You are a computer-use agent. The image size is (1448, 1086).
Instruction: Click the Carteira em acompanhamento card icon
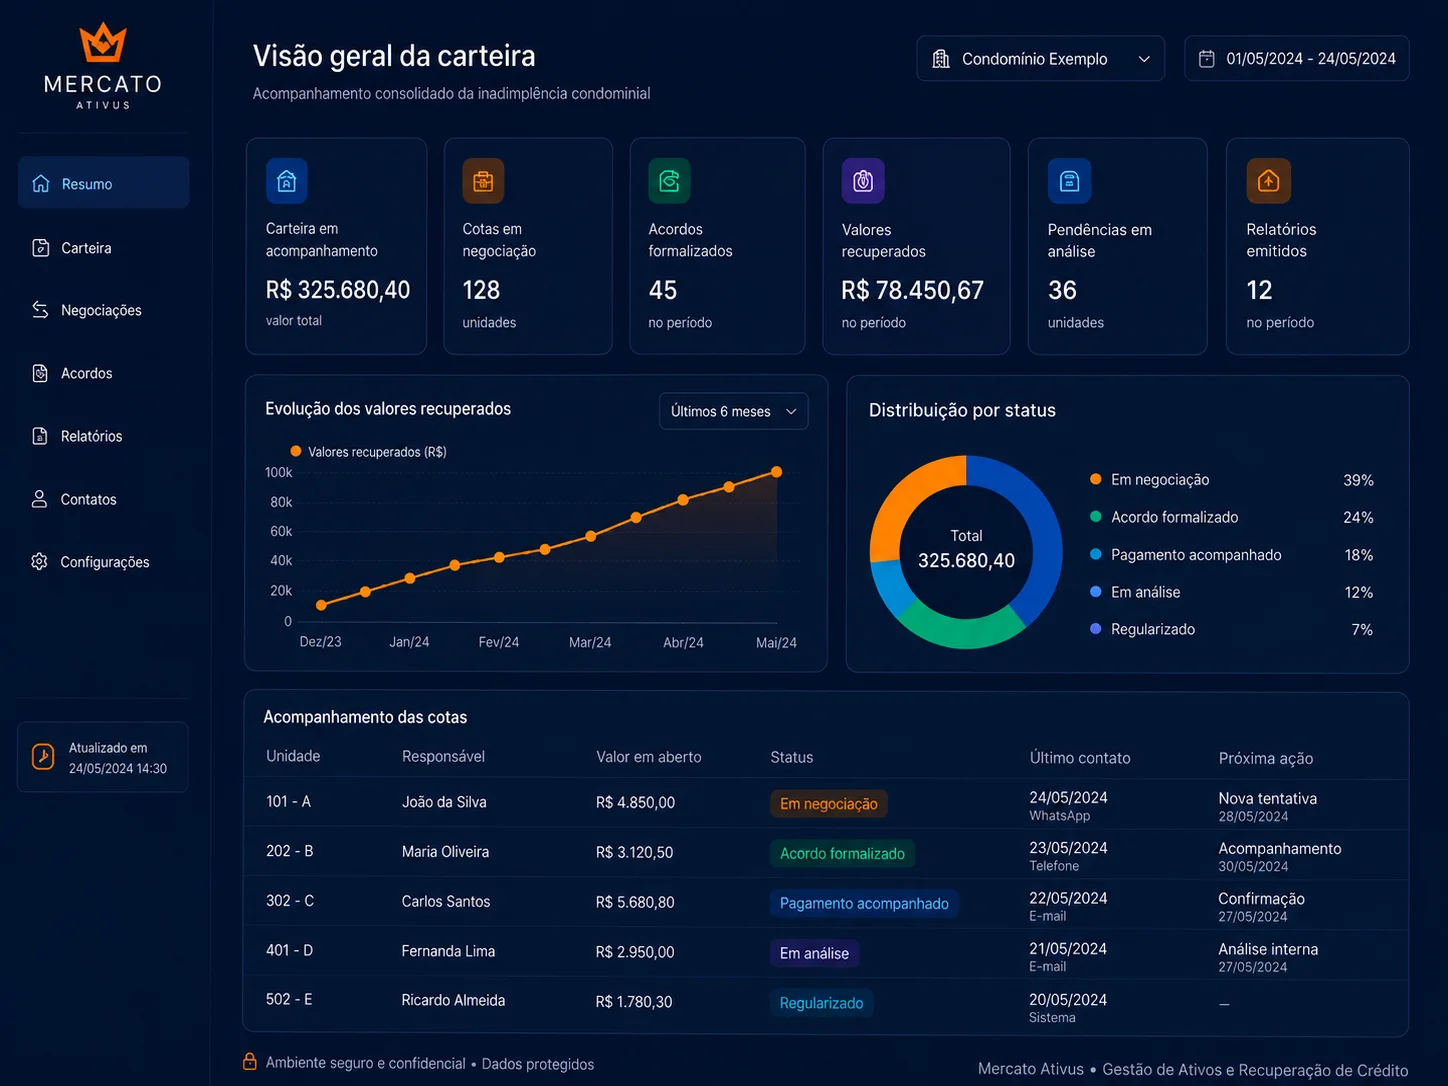pos(287,181)
